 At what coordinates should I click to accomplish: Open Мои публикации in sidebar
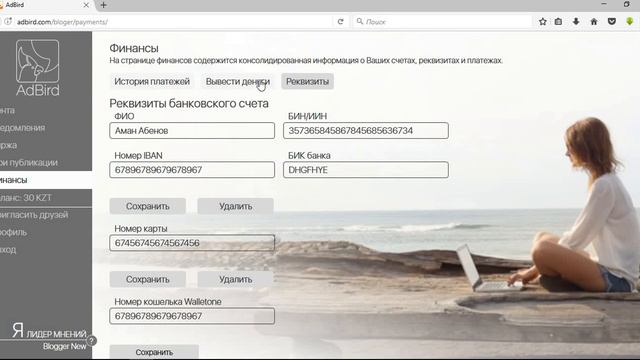click(29, 162)
